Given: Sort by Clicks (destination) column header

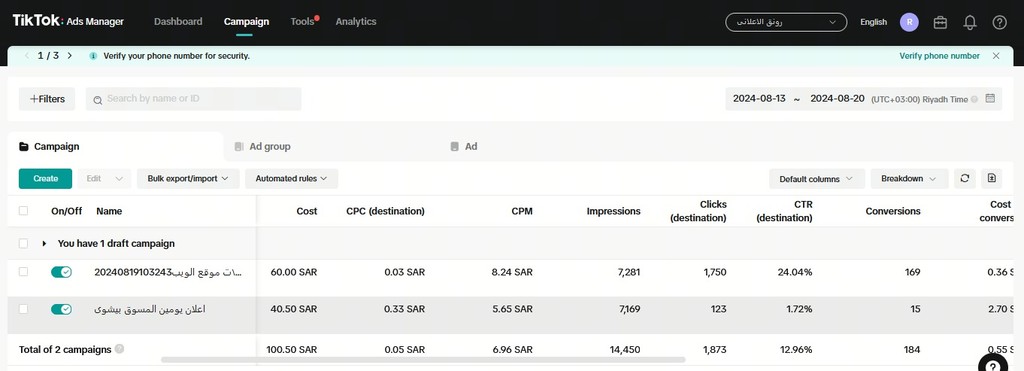Looking at the screenshot, I should point(698,211).
